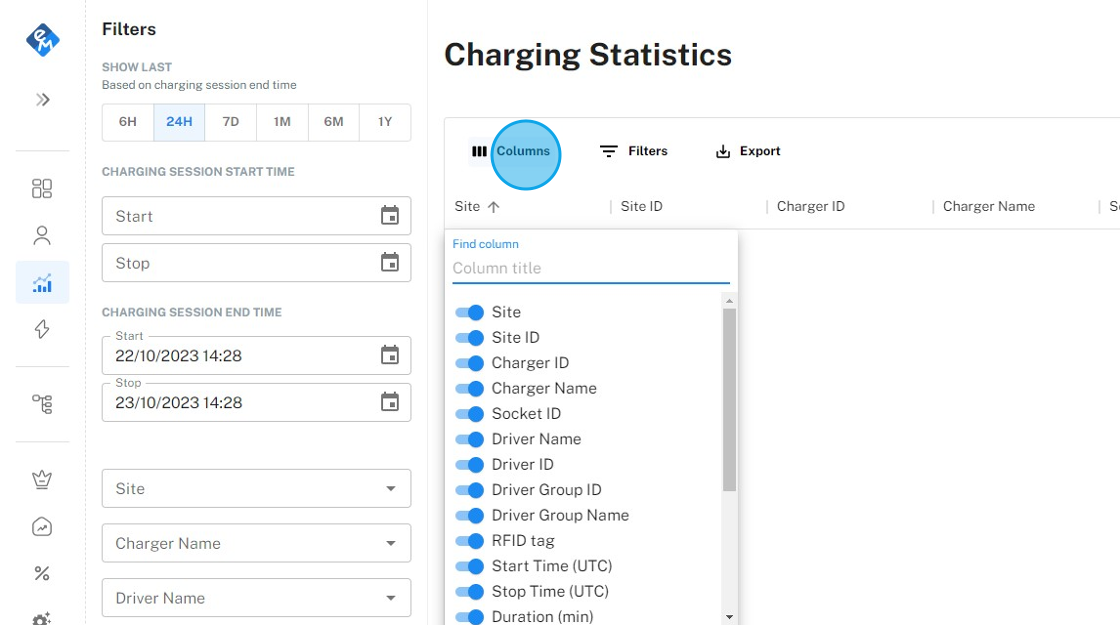The height and width of the screenshot is (625, 1120).
Task: Select the 7D time range tab
Action: pyautogui.click(x=230, y=122)
